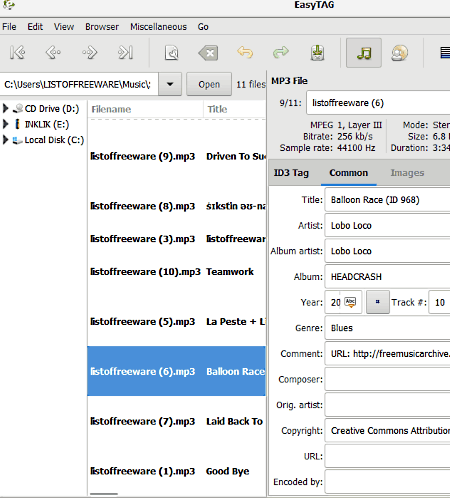The image size is (450, 498).
Task: Open the Browser menu
Action: tap(102, 27)
